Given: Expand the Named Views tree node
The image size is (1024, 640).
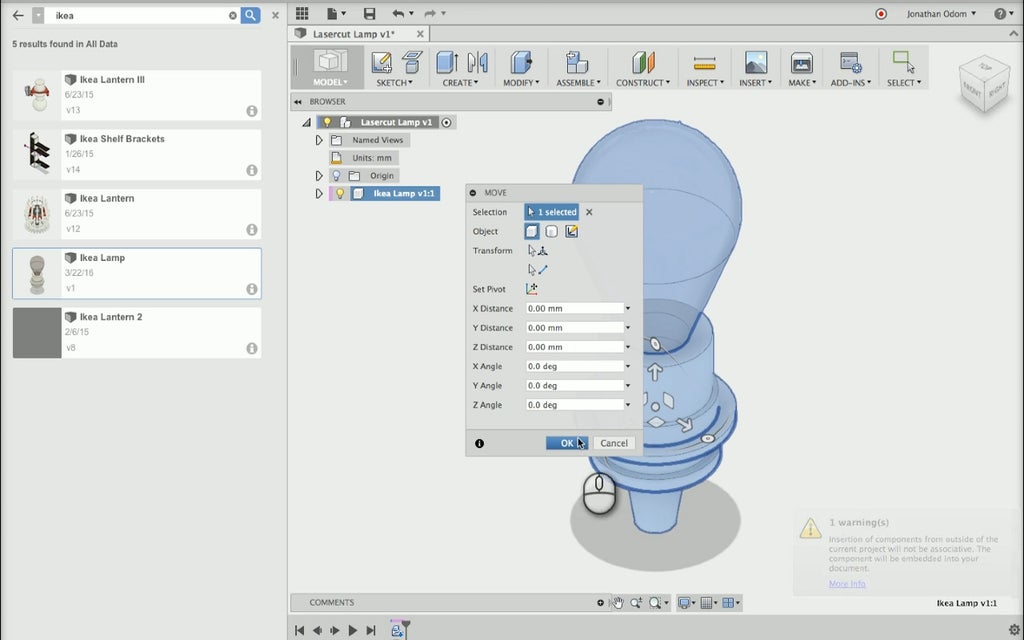Looking at the screenshot, I should coord(319,141).
